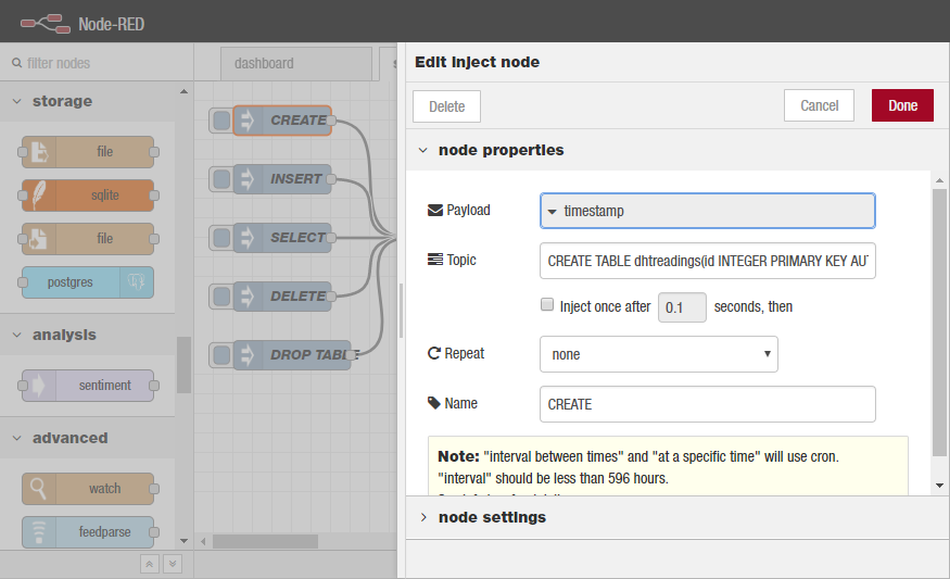
Task: Click the Name field containing CREATE
Action: (x=707, y=404)
